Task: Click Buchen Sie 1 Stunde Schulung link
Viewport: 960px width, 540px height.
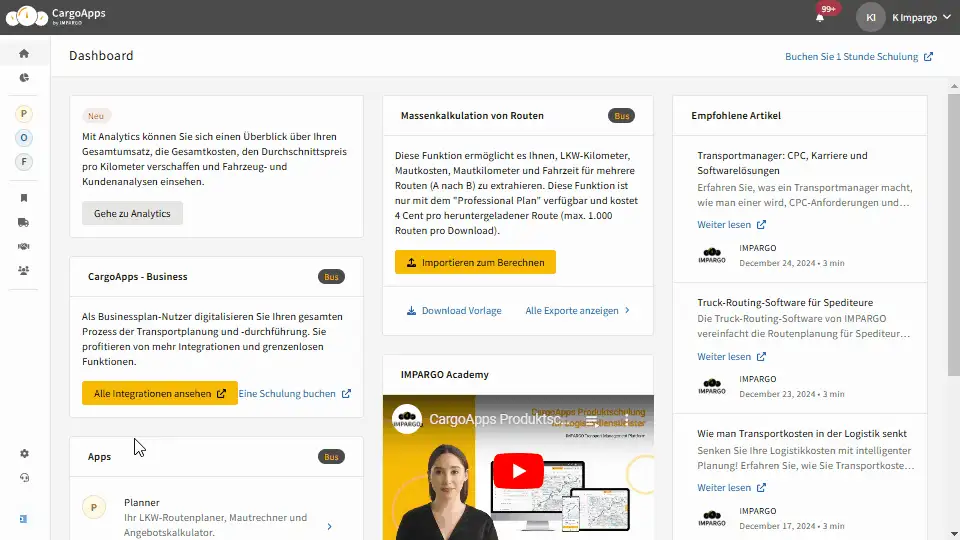Action: coord(859,56)
